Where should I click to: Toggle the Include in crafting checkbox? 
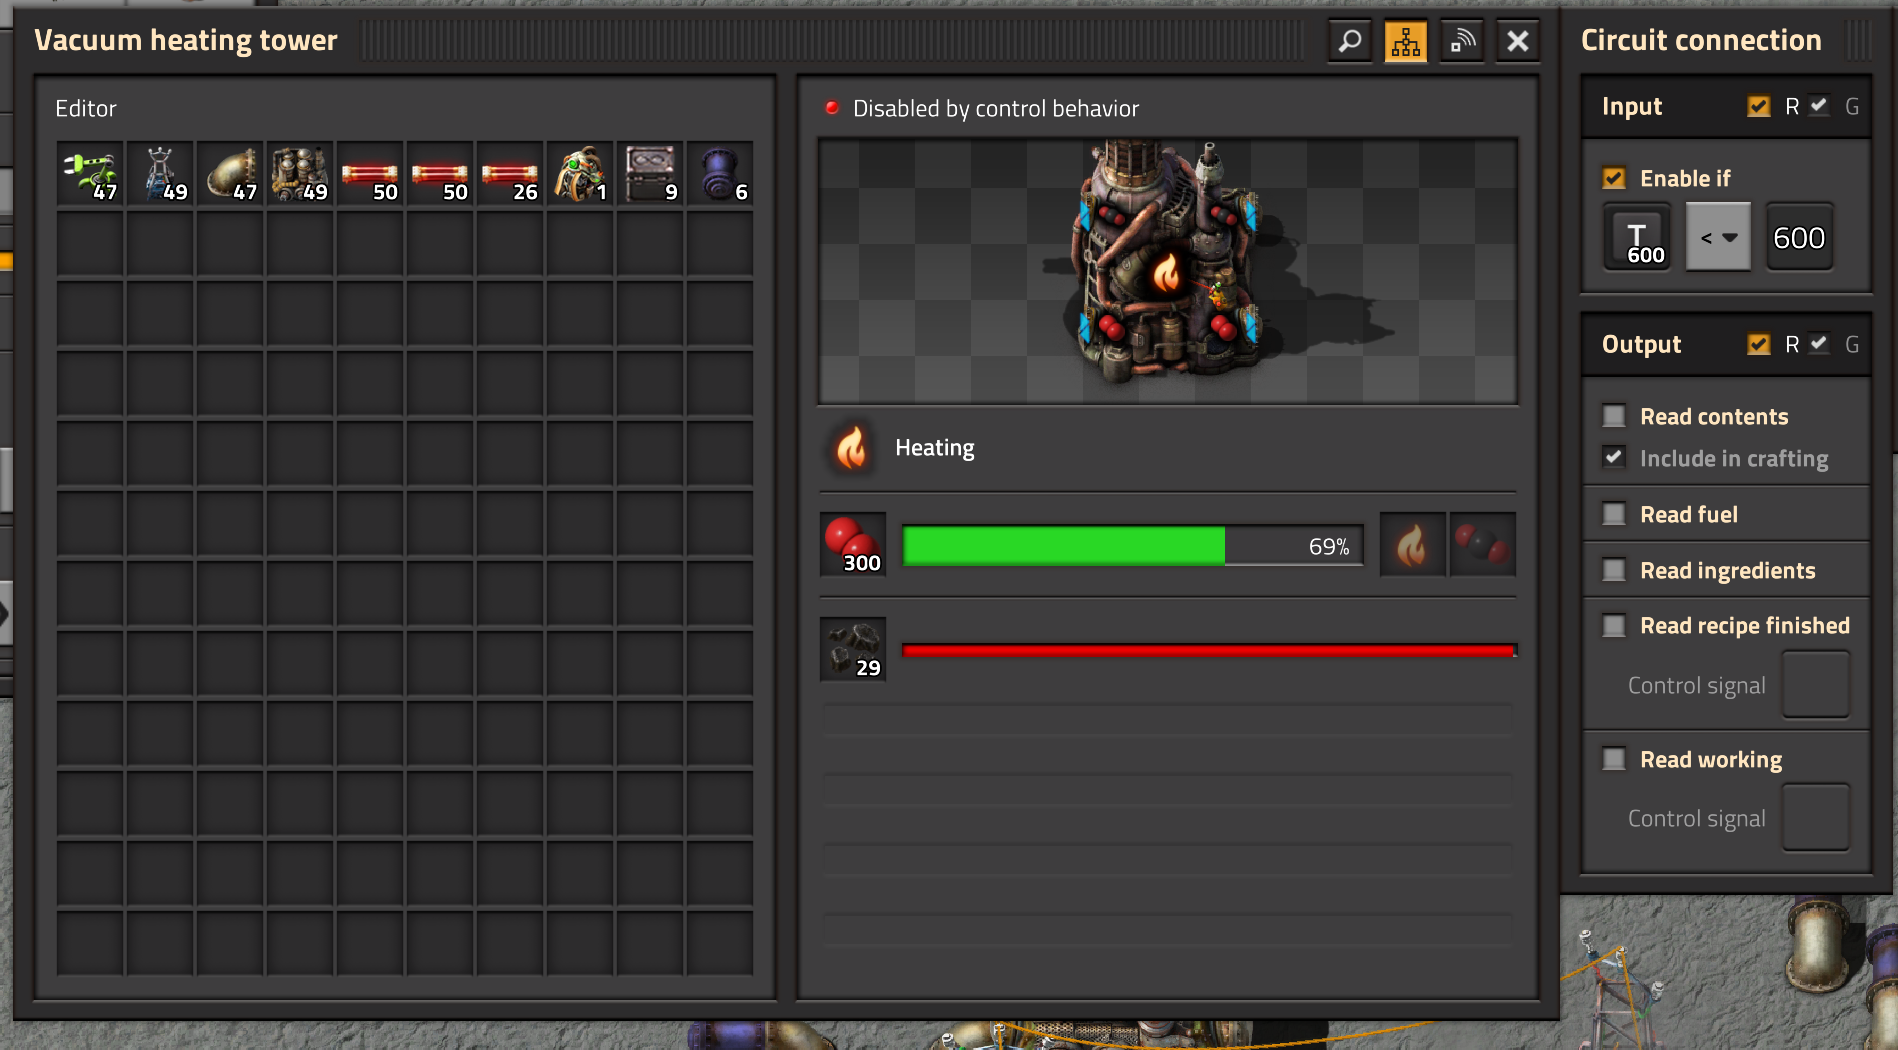coord(1614,458)
